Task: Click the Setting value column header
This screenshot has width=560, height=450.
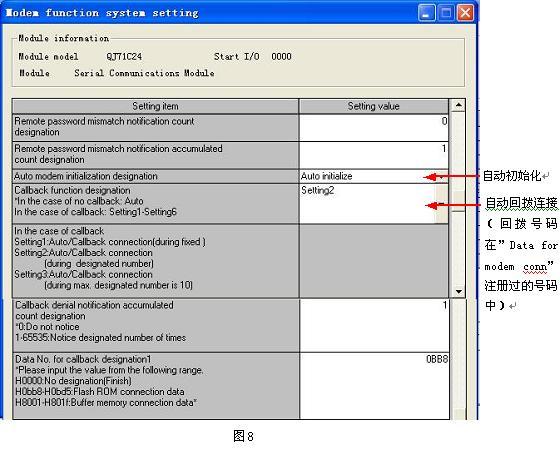Action: click(374, 106)
